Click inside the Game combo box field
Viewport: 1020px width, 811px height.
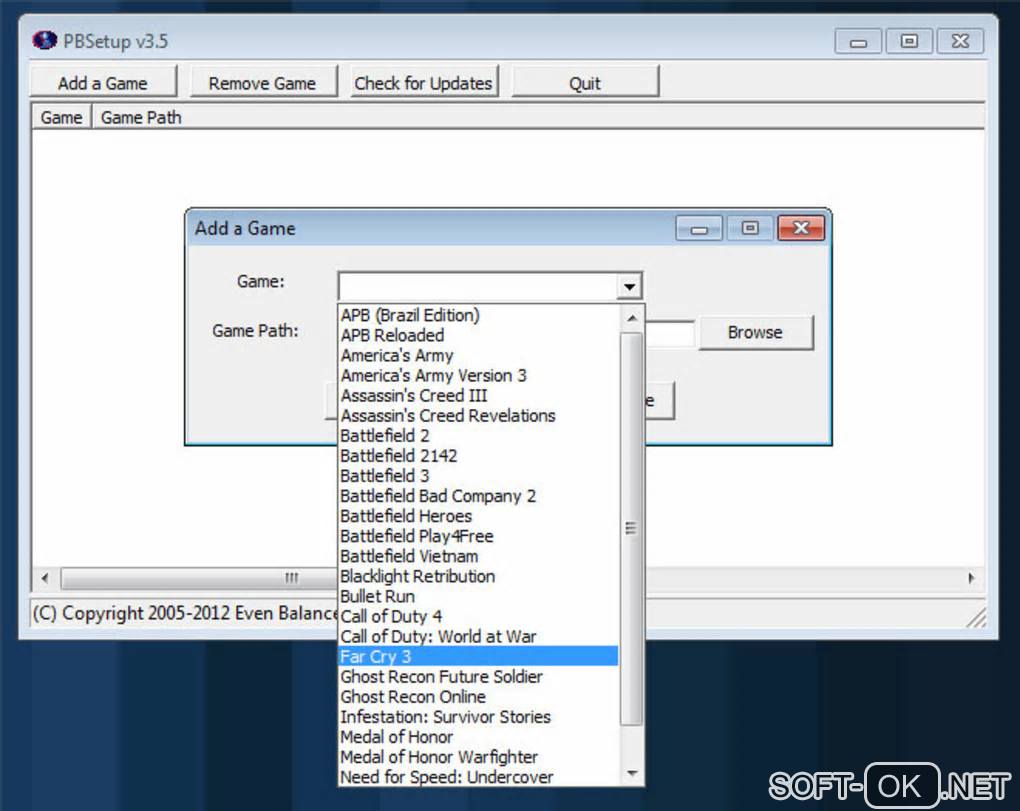[x=477, y=286]
